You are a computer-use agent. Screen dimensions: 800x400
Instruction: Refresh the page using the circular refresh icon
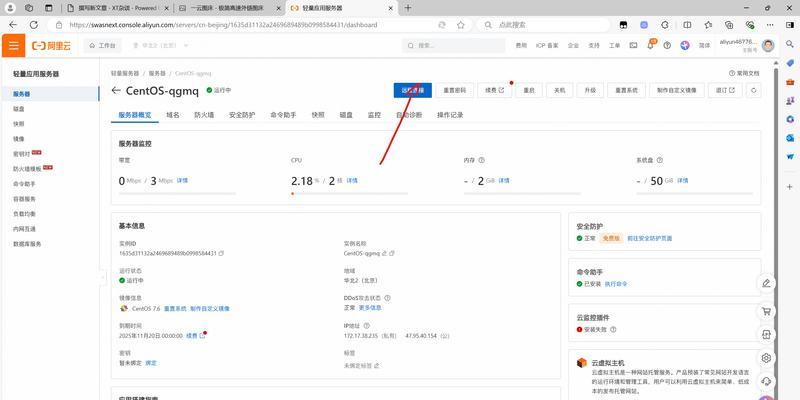(754, 90)
